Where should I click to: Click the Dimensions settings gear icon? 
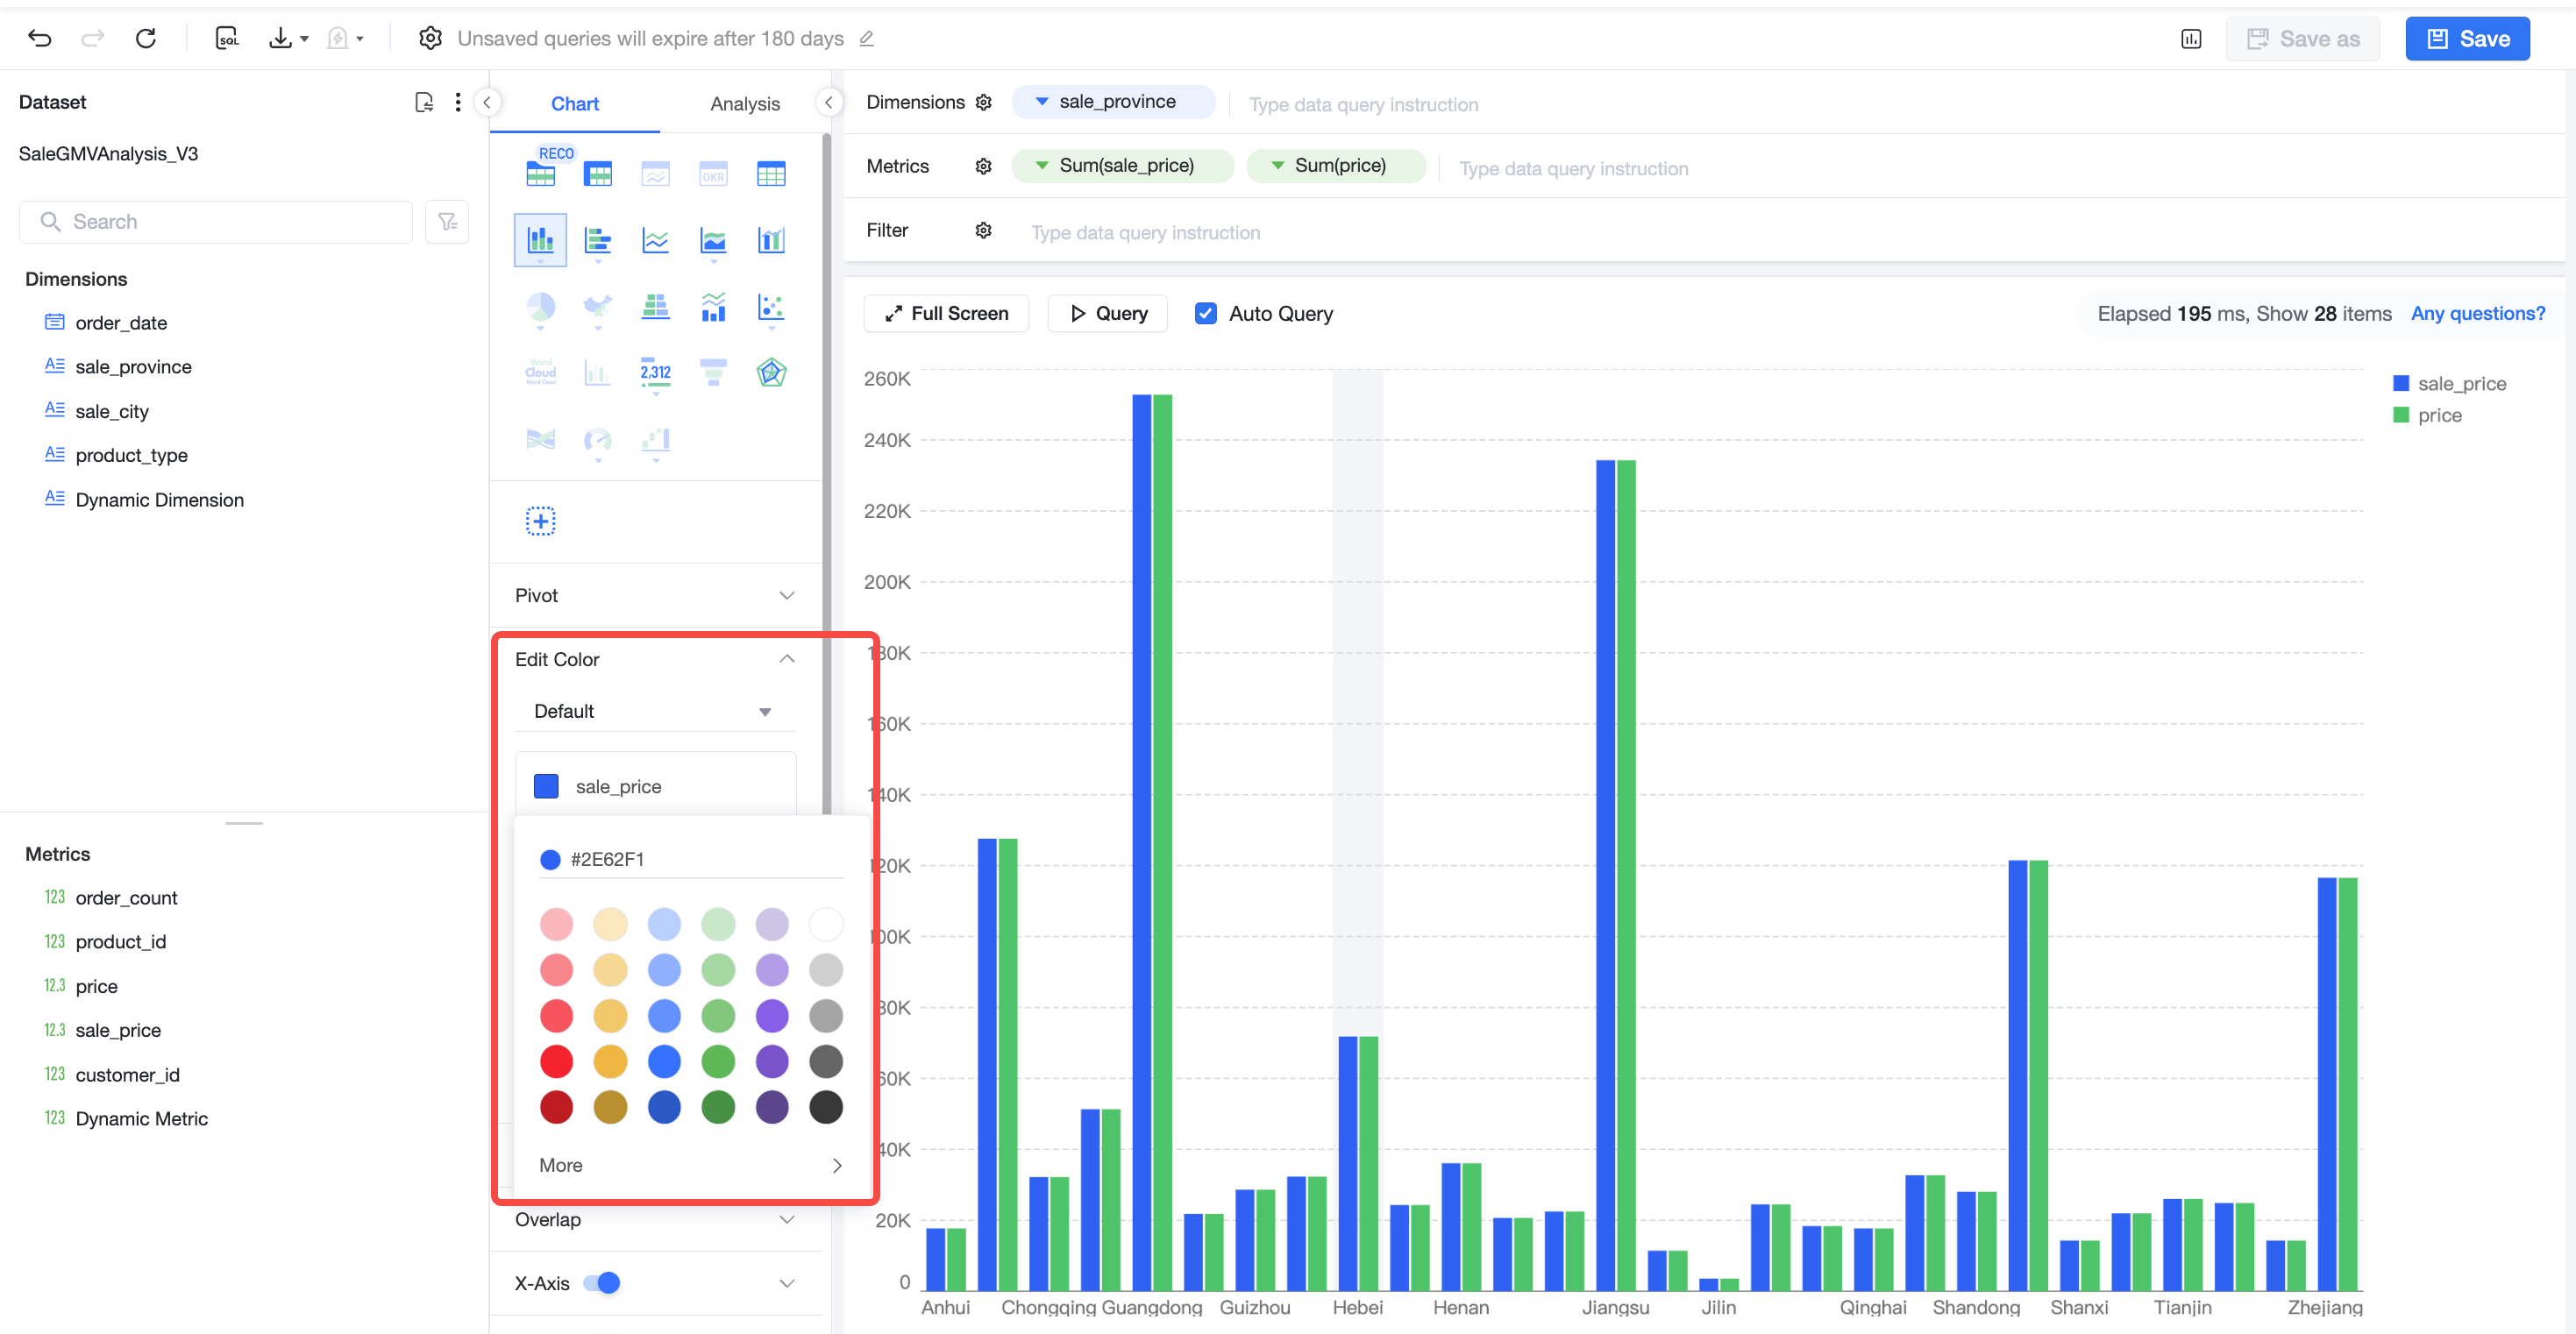[x=983, y=102]
